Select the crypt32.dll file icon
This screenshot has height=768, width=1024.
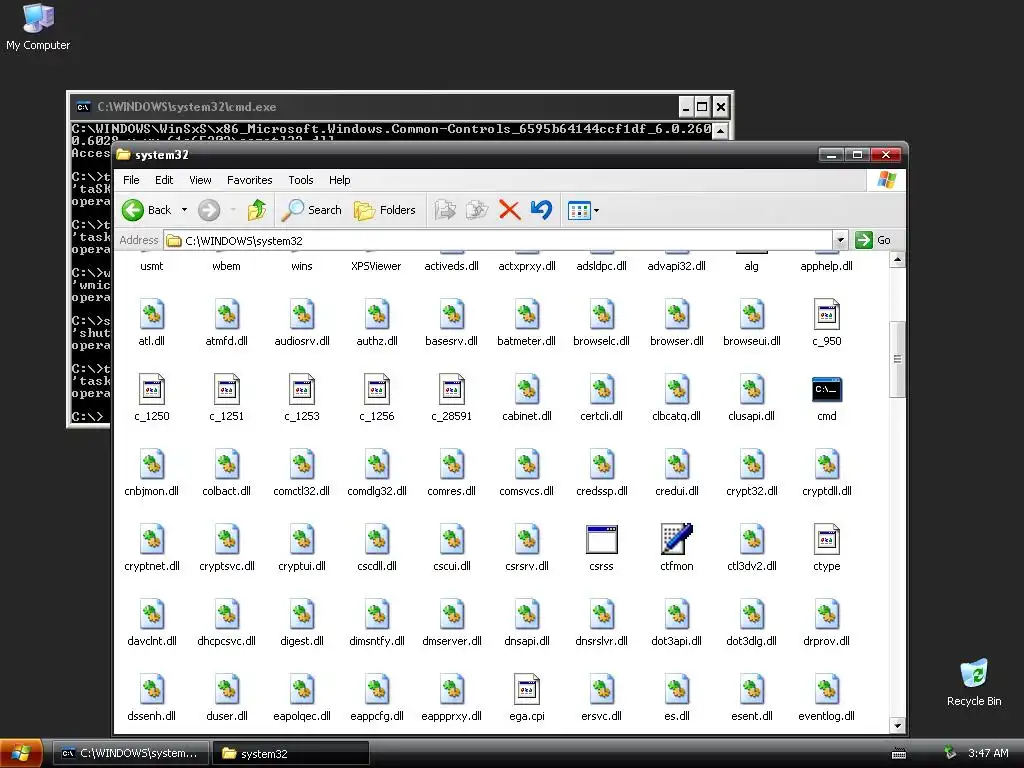[752, 465]
